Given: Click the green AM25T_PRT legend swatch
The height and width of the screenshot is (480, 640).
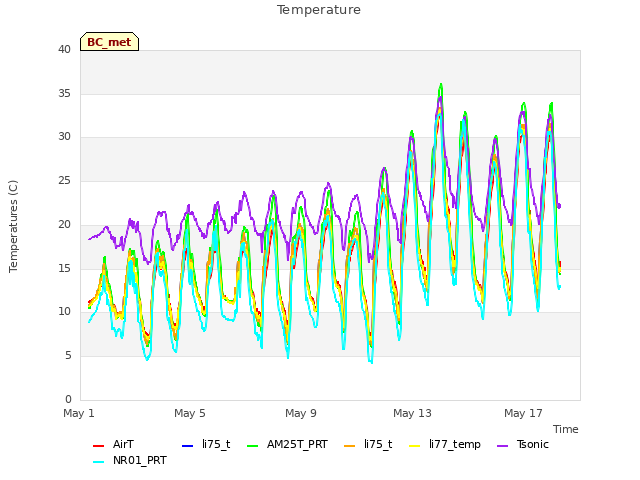Looking at the screenshot, I should pyautogui.click(x=253, y=445).
